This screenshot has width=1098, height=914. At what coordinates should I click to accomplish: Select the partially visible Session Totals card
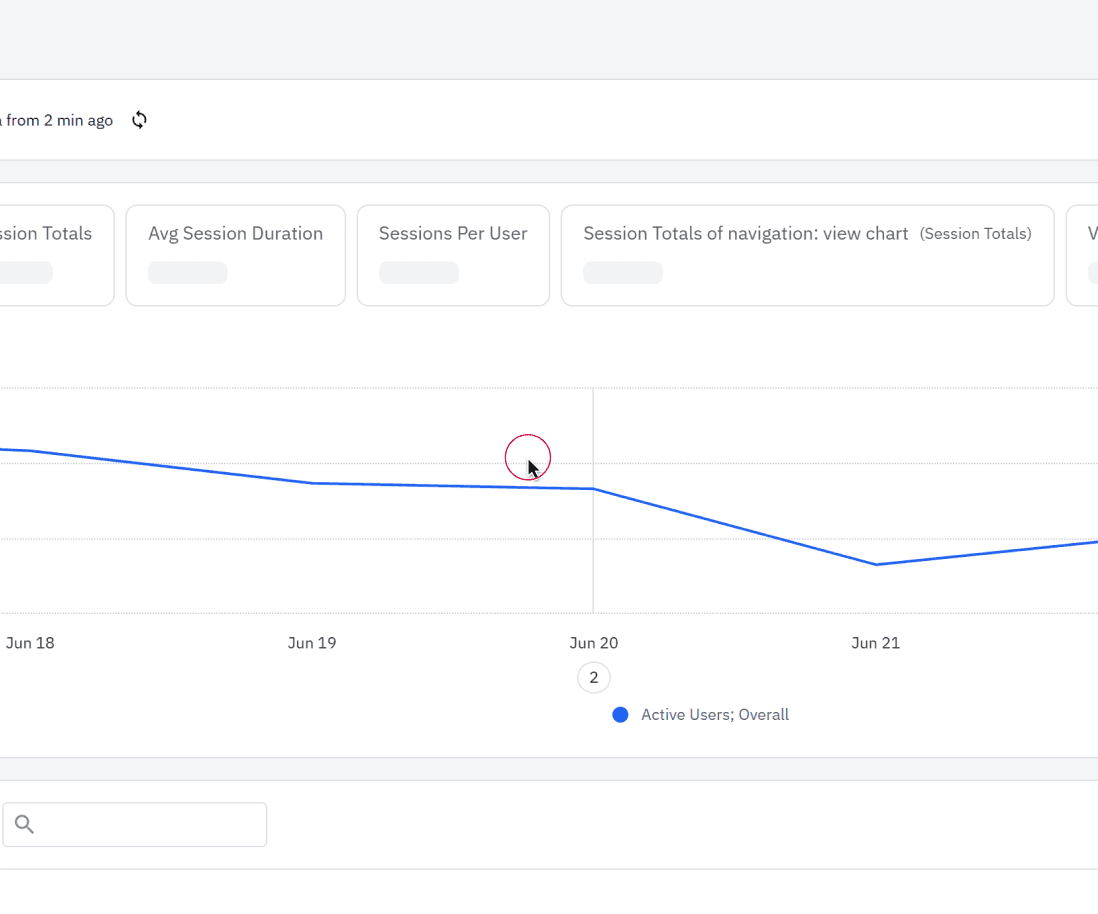coord(55,255)
